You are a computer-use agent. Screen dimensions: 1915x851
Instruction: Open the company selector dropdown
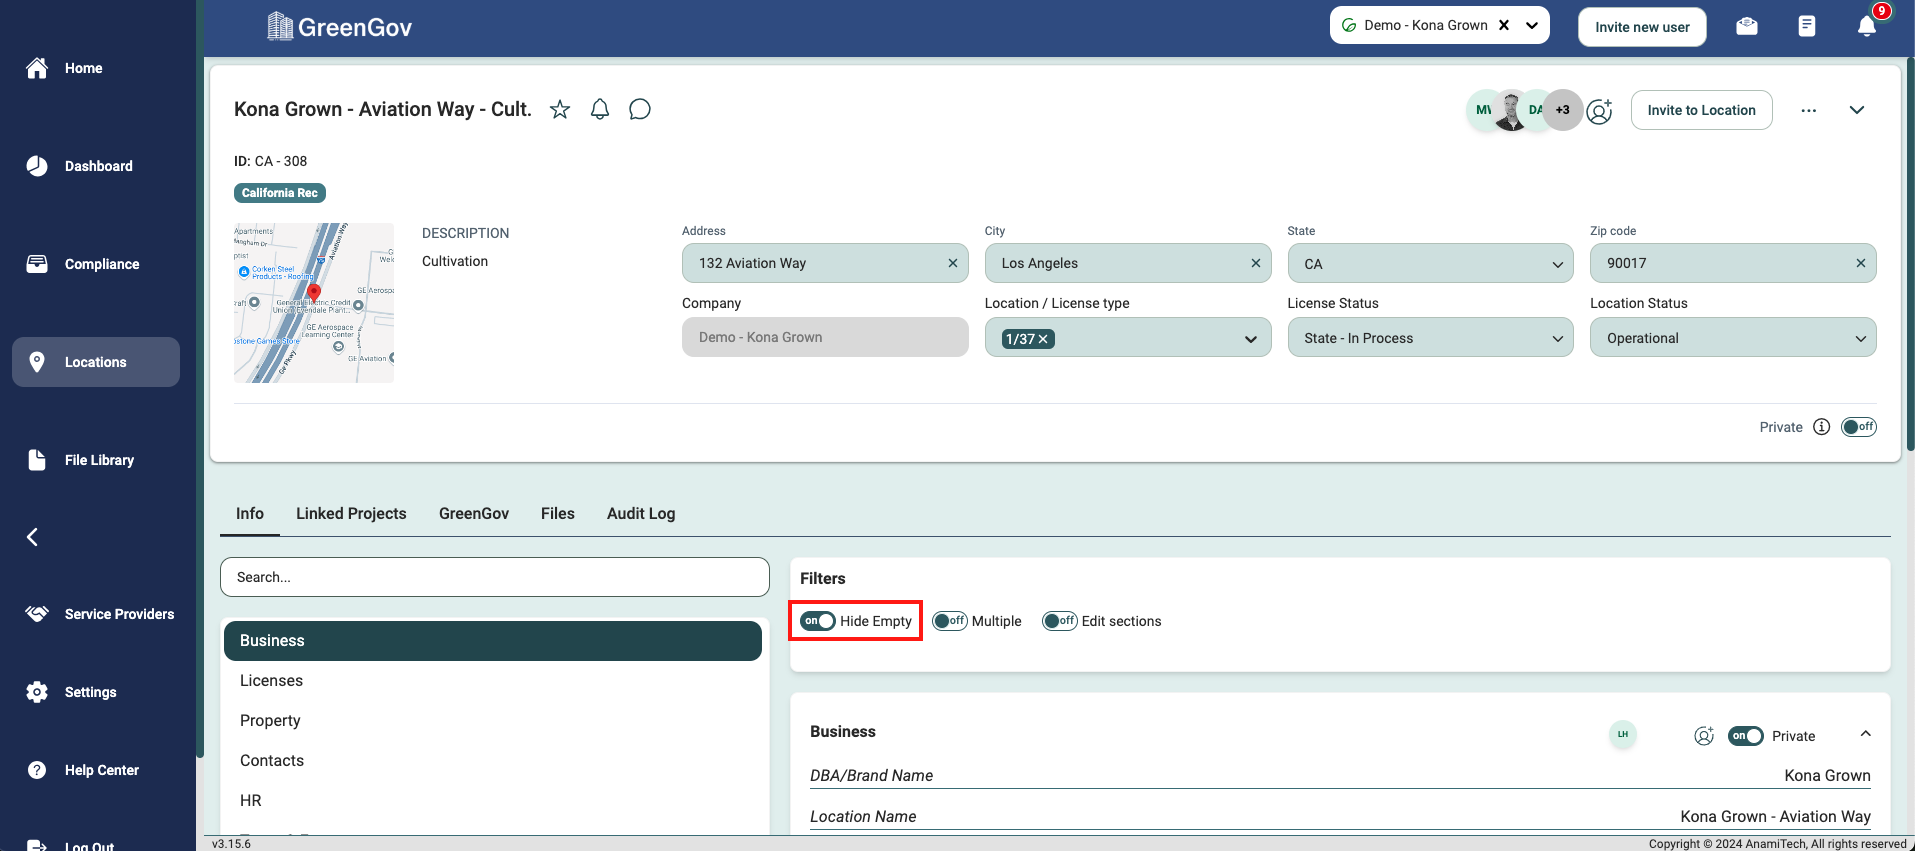[1532, 25]
